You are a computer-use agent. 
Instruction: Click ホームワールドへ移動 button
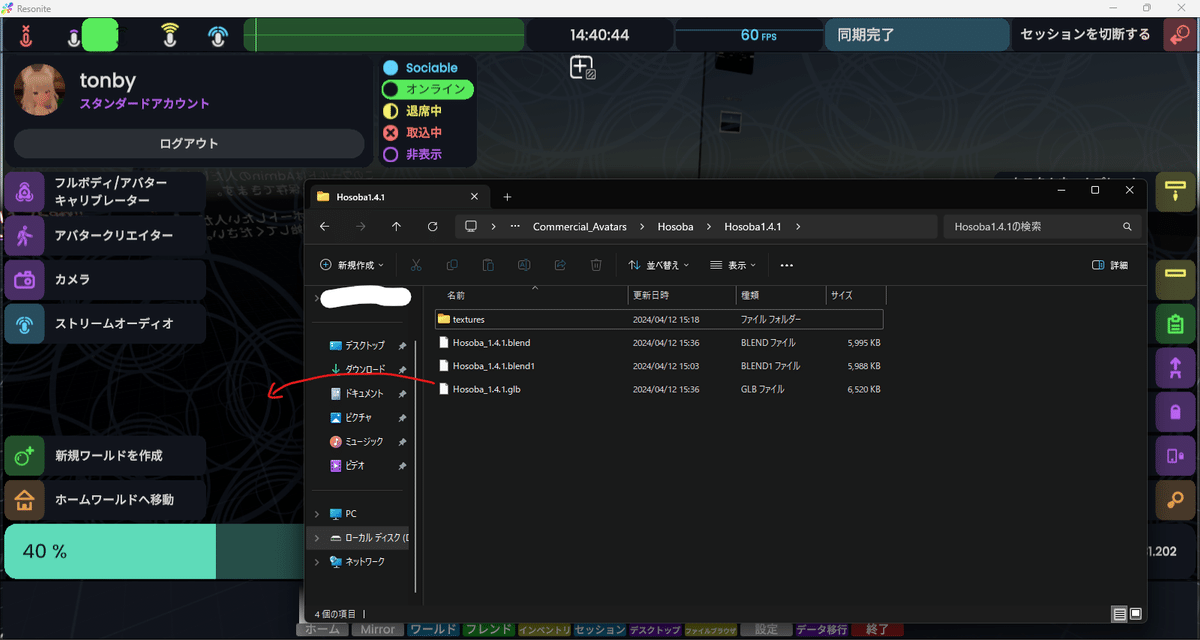coord(105,500)
